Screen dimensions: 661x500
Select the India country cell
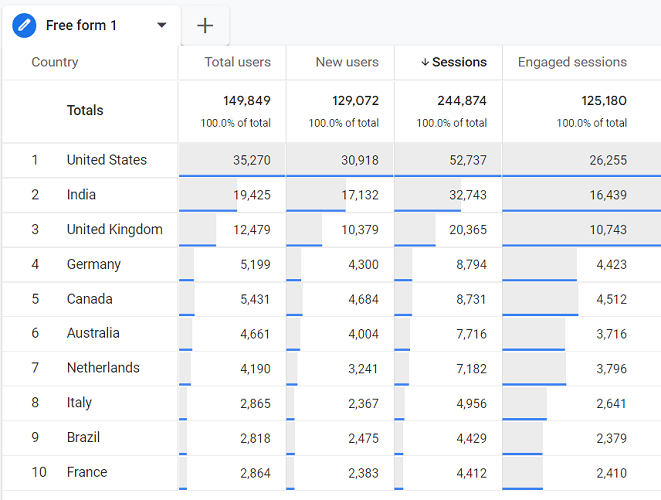(81, 195)
